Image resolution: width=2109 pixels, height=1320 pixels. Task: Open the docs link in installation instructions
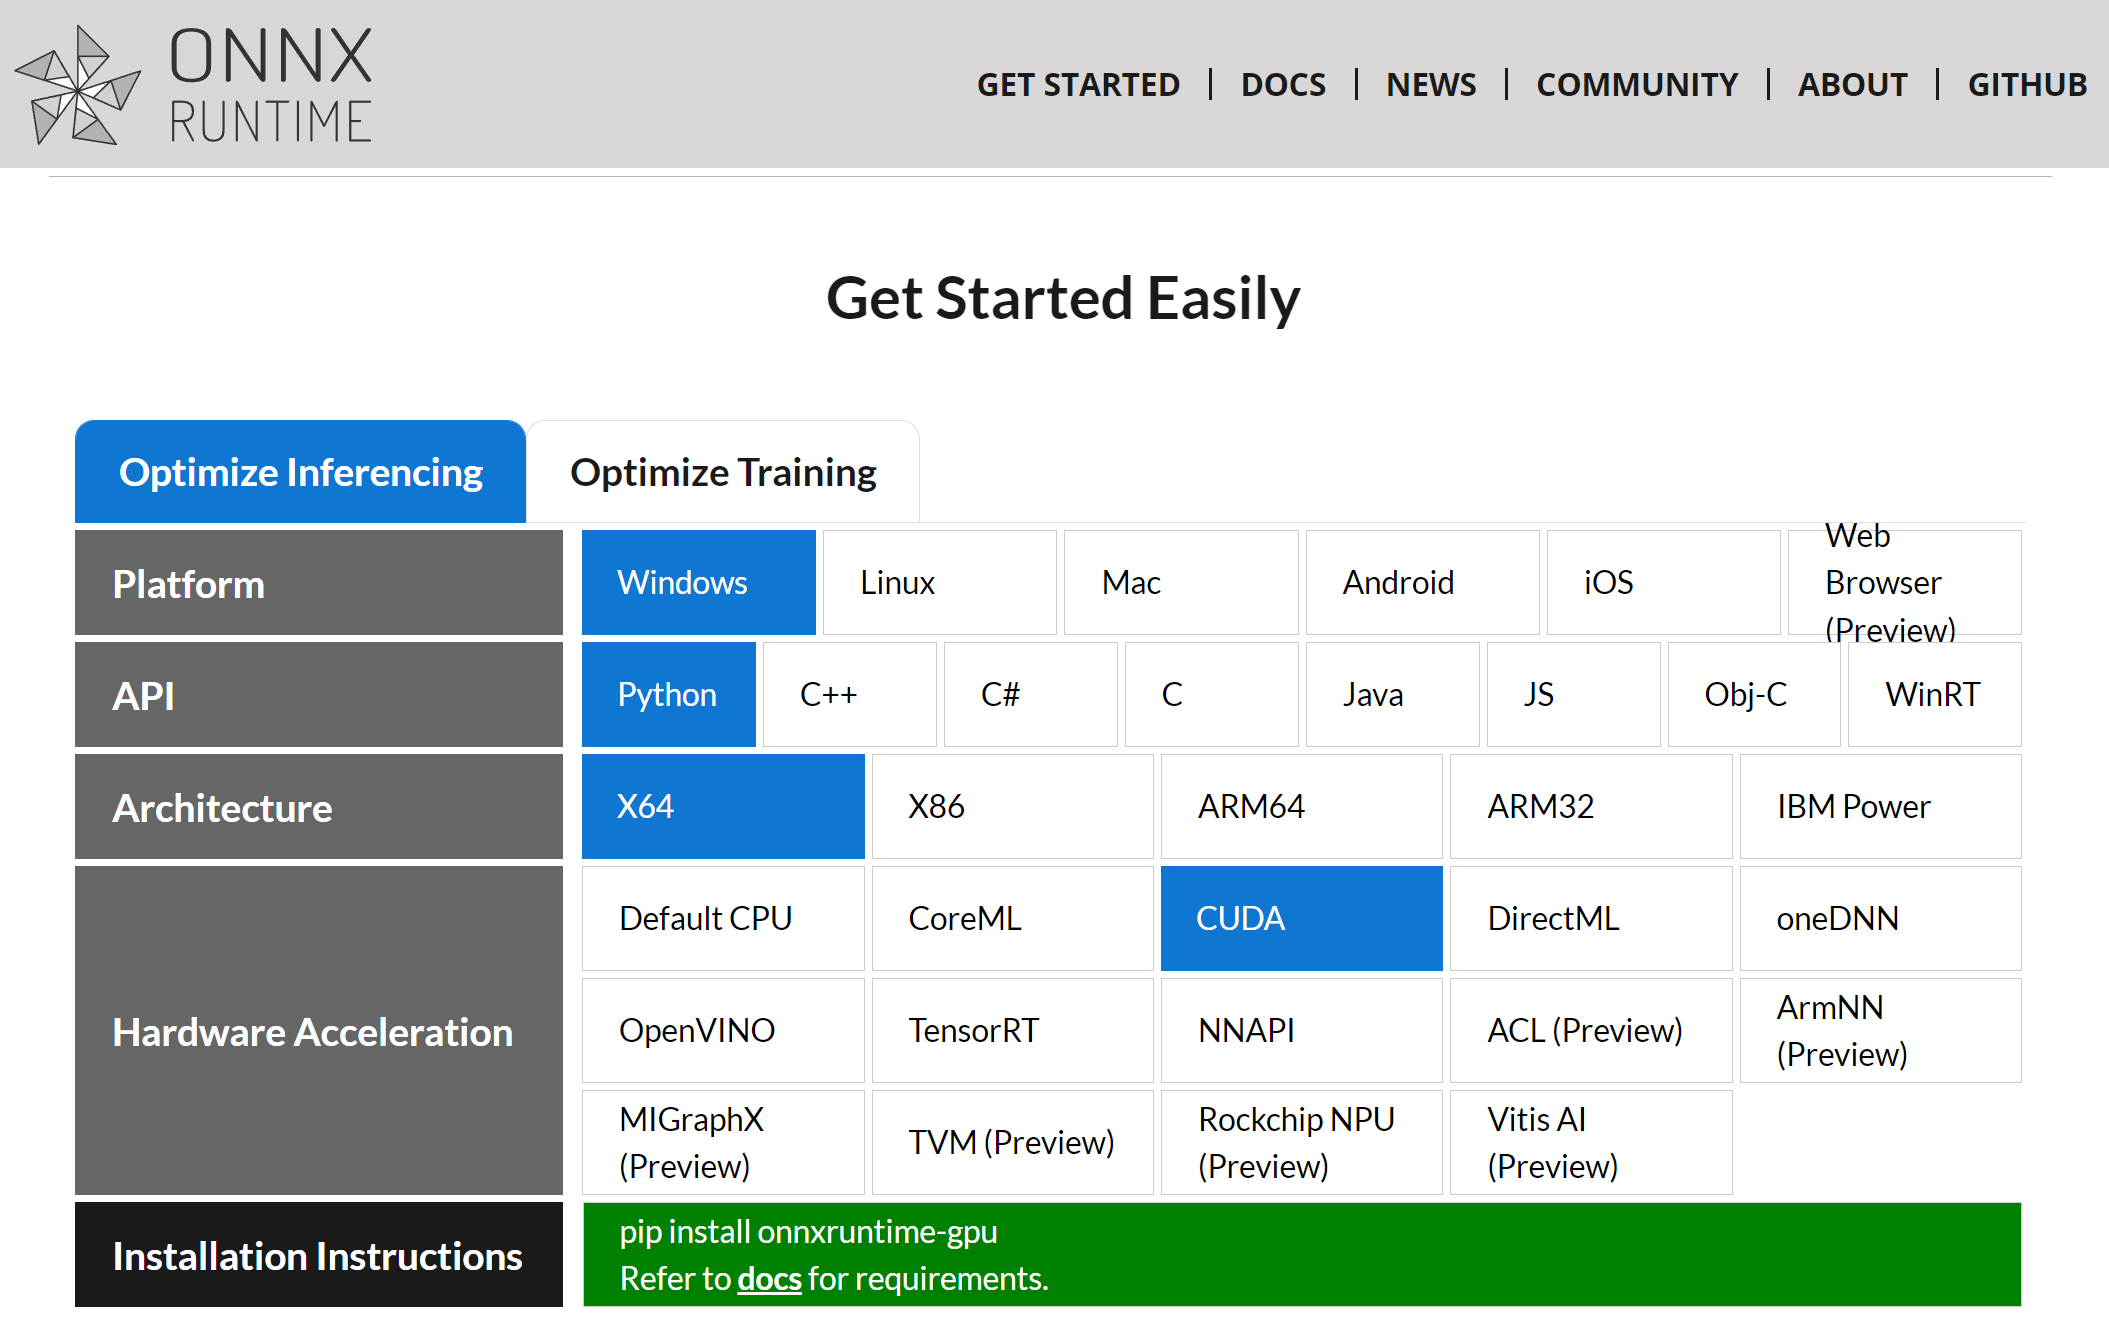[x=769, y=1279]
